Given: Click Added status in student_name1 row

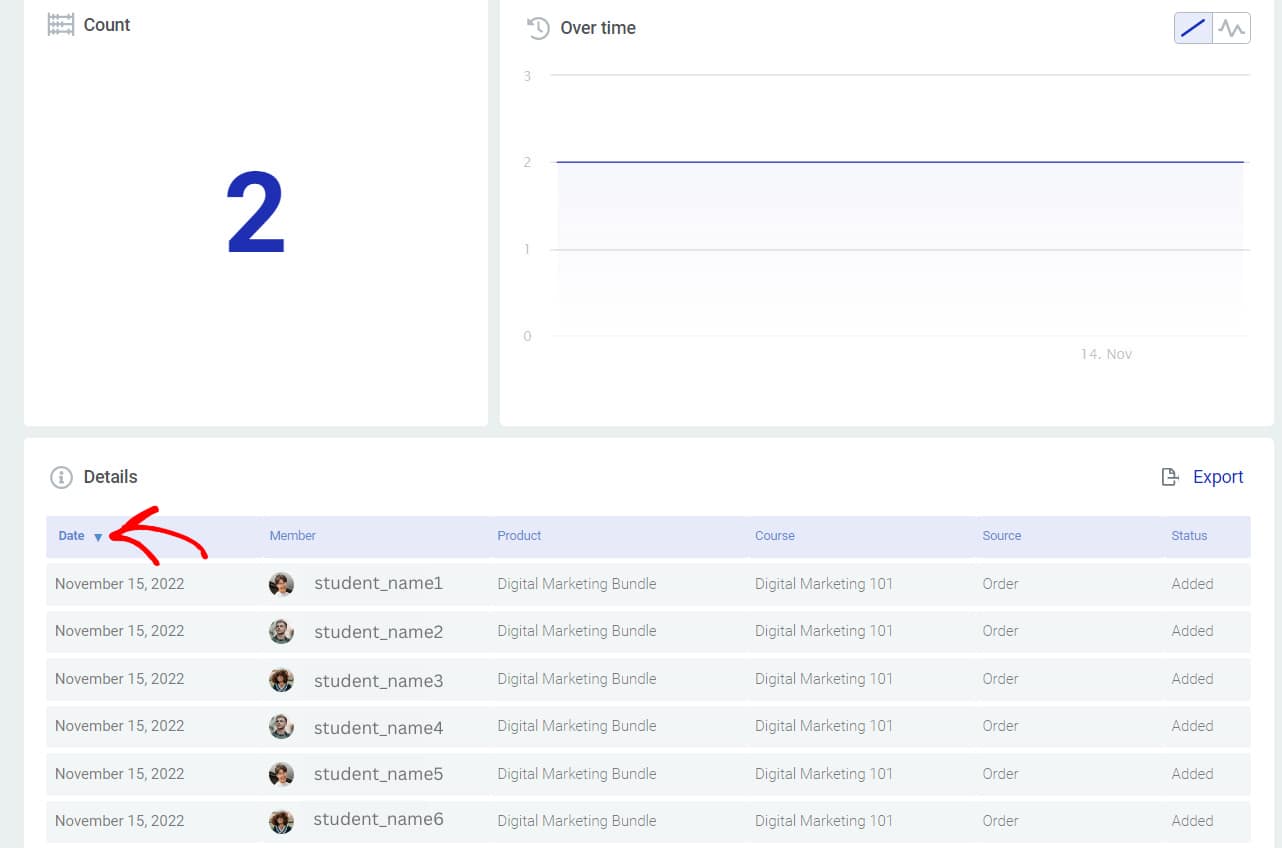Looking at the screenshot, I should pyautogui.click(x=1192, y=584).
